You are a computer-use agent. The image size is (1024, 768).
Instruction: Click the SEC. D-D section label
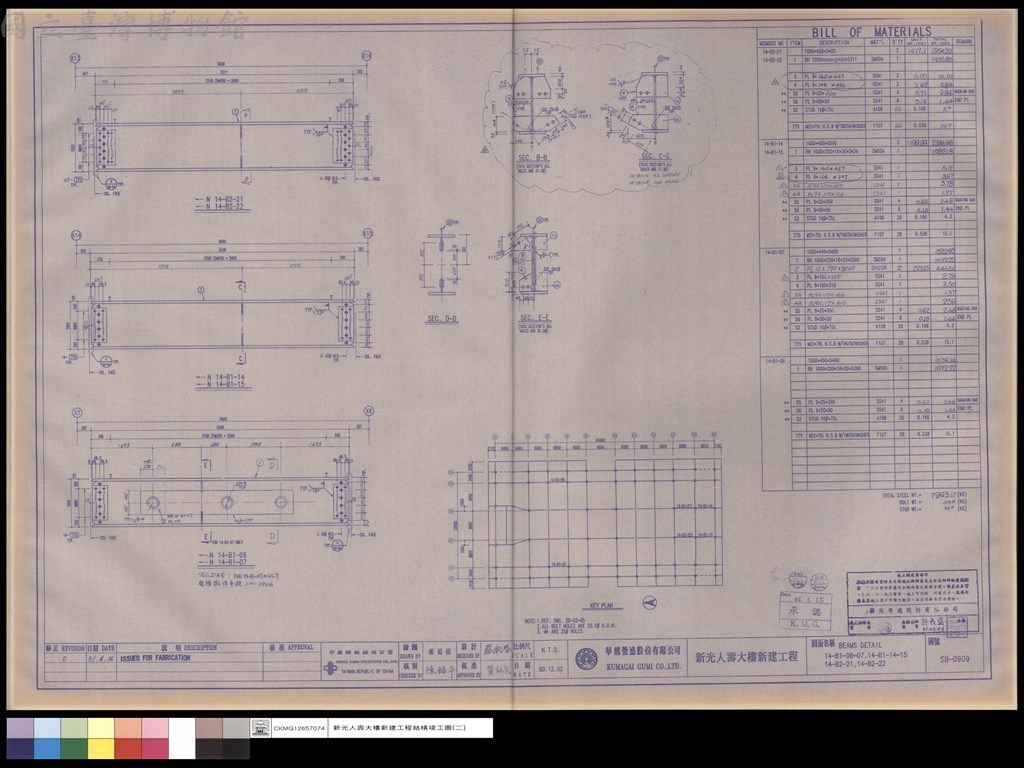(x=442, y=319)
